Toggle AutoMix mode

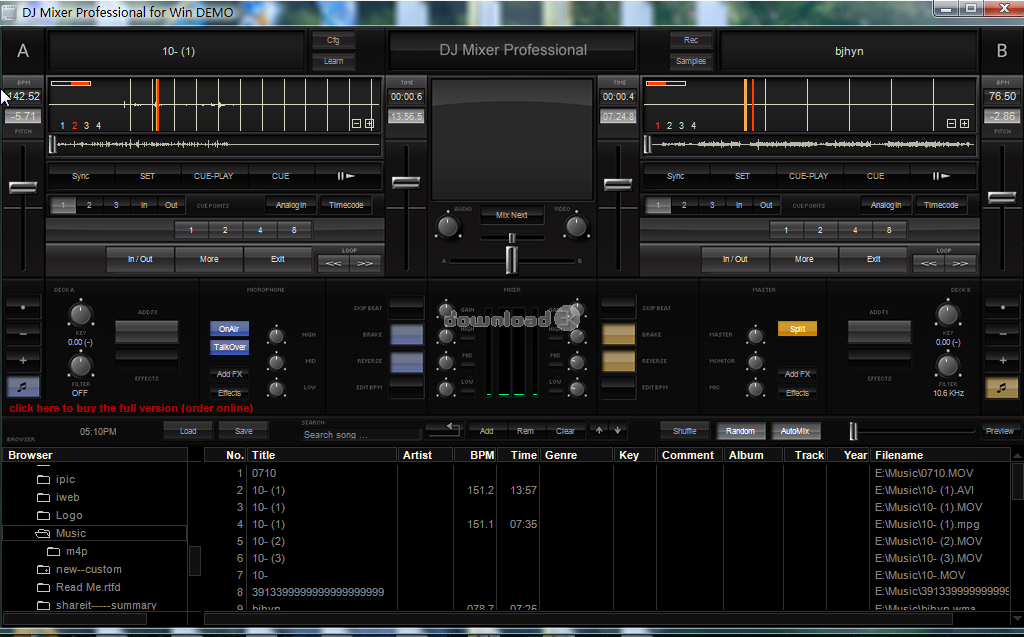coord(795,431)
